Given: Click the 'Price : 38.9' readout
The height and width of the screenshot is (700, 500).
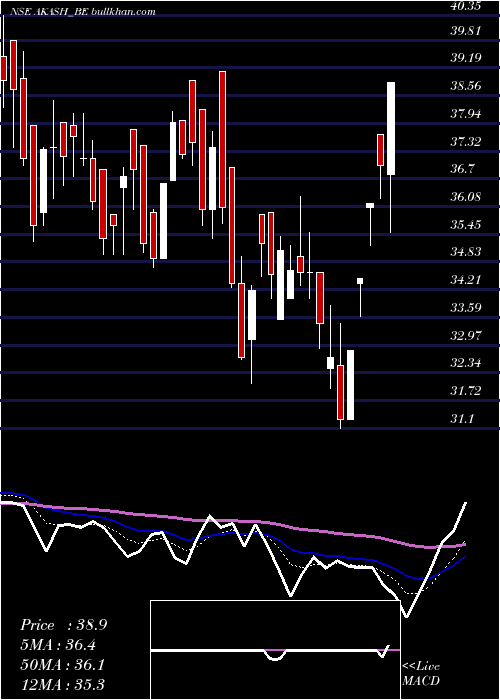Looking at the screenshot, I should click(x=63, y=625).
